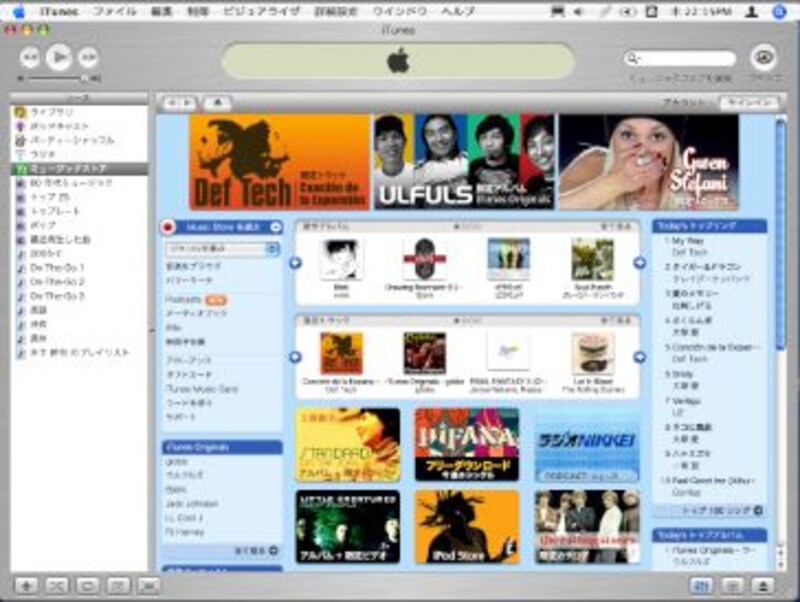Open the Apple menu
The image size is (800, 602).
point(18,11)
